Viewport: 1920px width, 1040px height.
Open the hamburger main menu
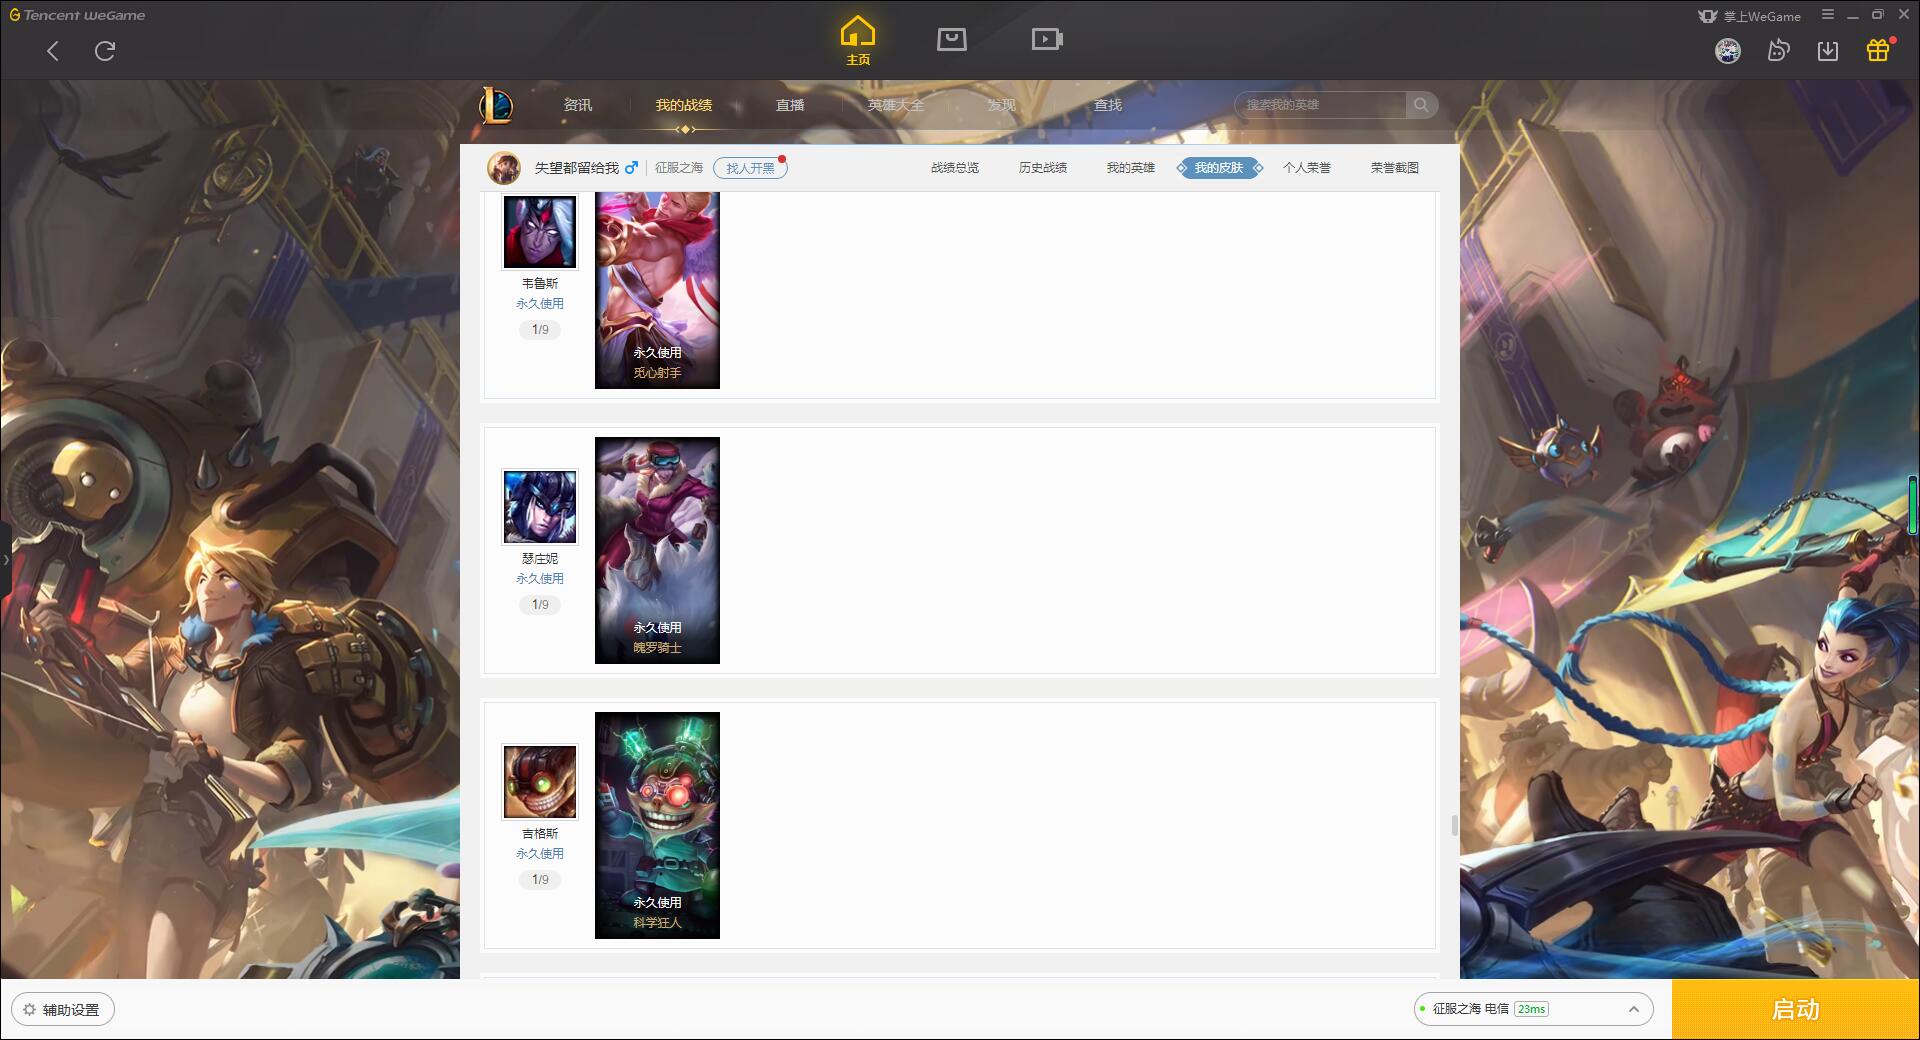point(1828,15)
